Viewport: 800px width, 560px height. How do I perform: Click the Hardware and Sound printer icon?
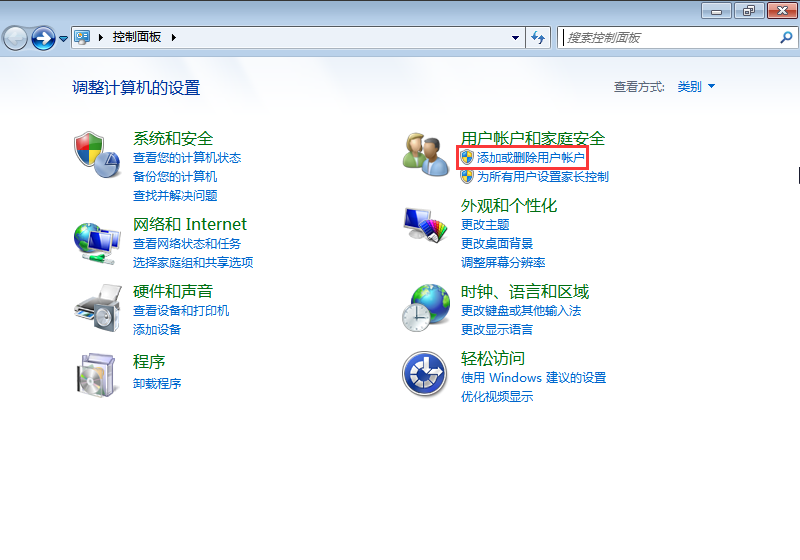click(97, 306)
